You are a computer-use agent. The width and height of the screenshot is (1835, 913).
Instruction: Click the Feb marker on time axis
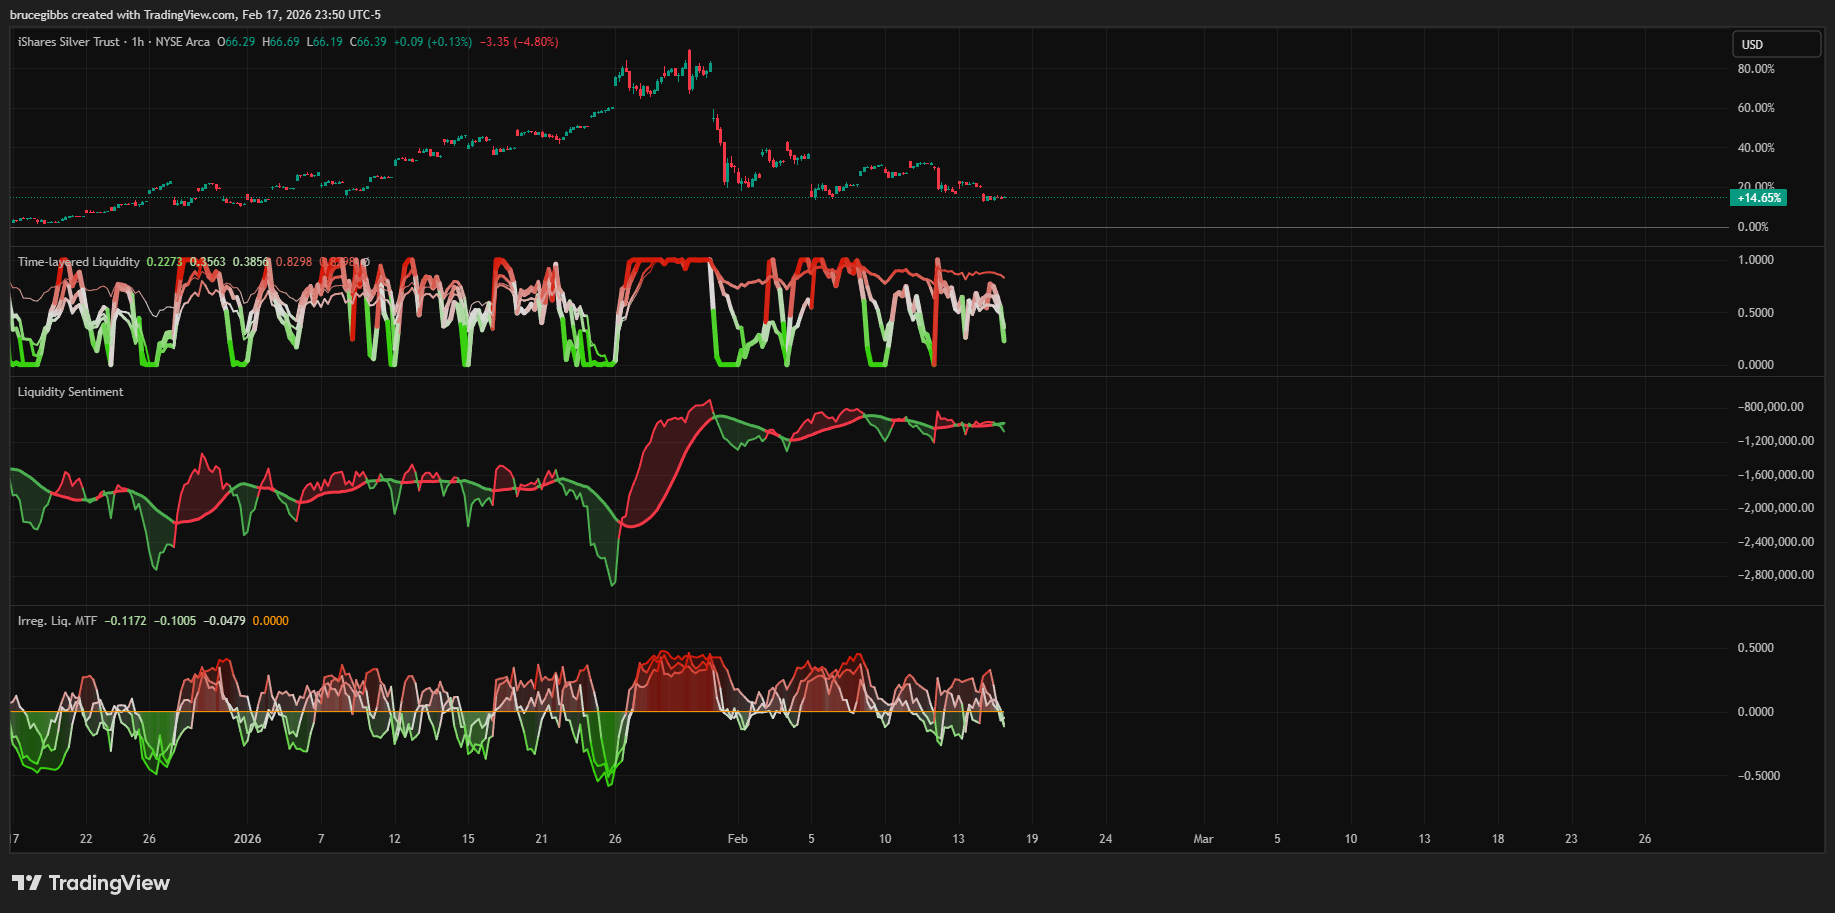click(737, 839)
